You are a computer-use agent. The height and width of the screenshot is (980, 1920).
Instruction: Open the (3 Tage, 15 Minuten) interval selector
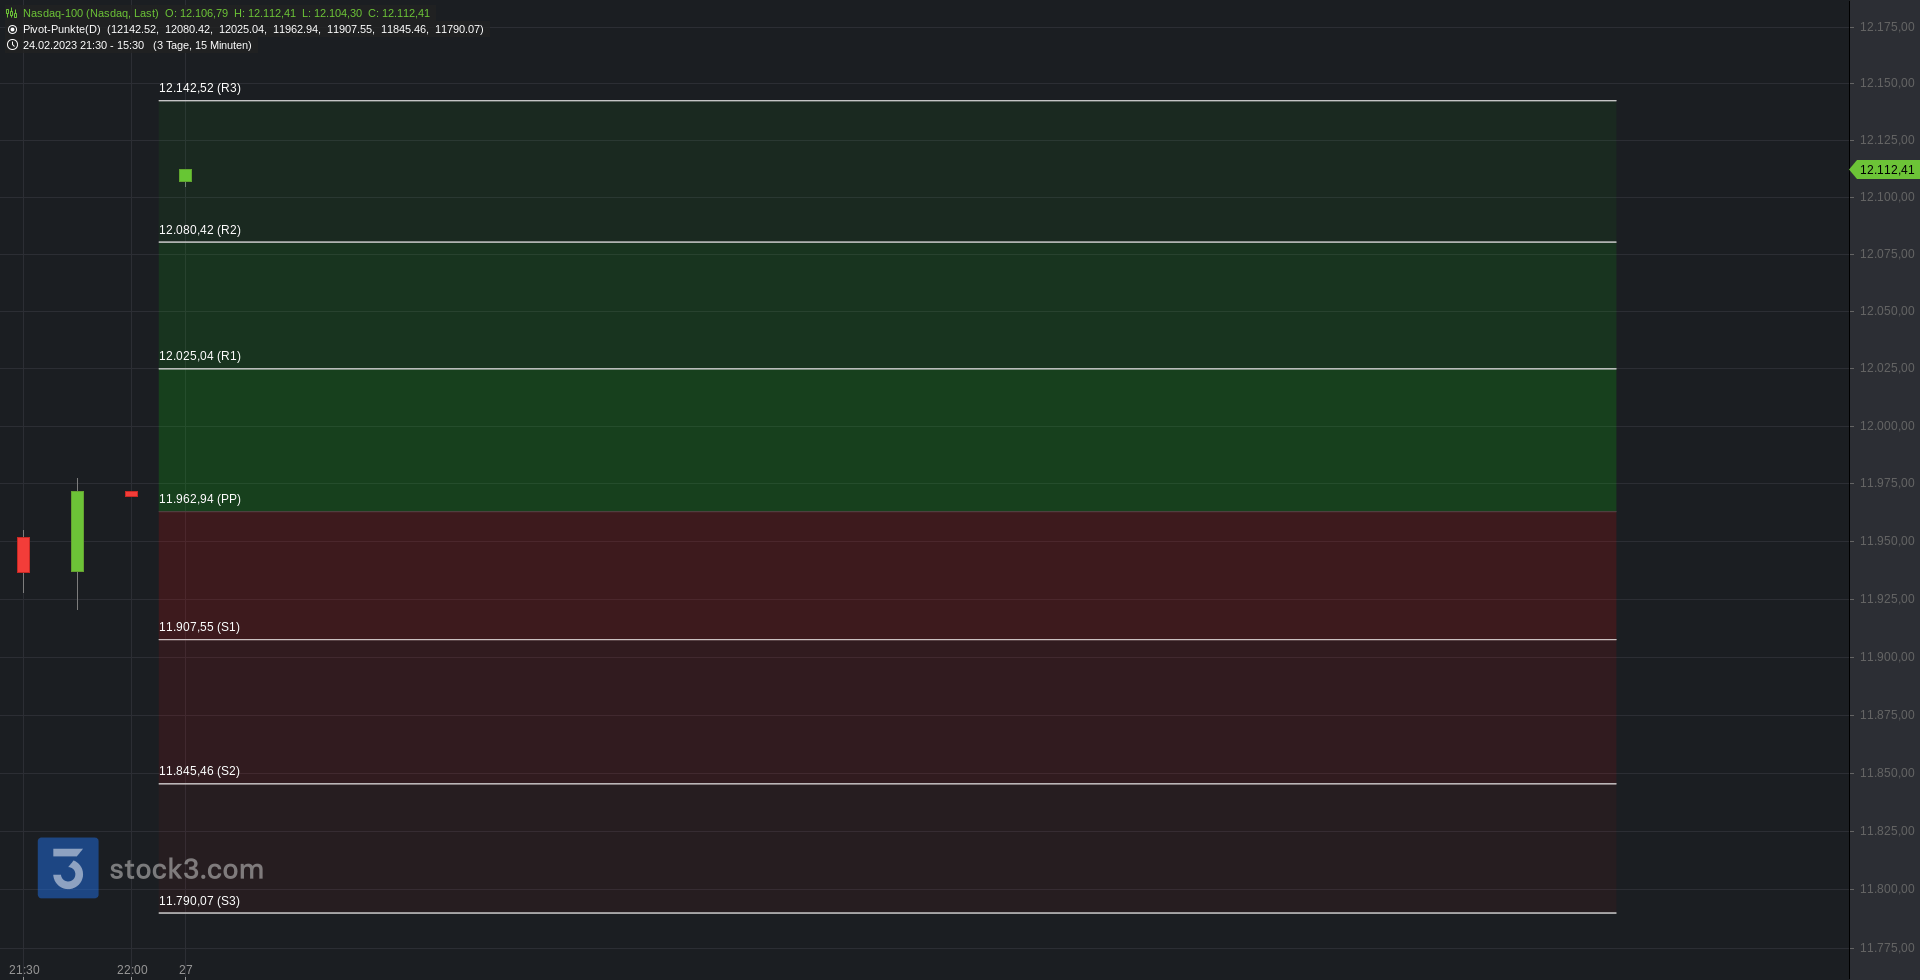point(202,45)
